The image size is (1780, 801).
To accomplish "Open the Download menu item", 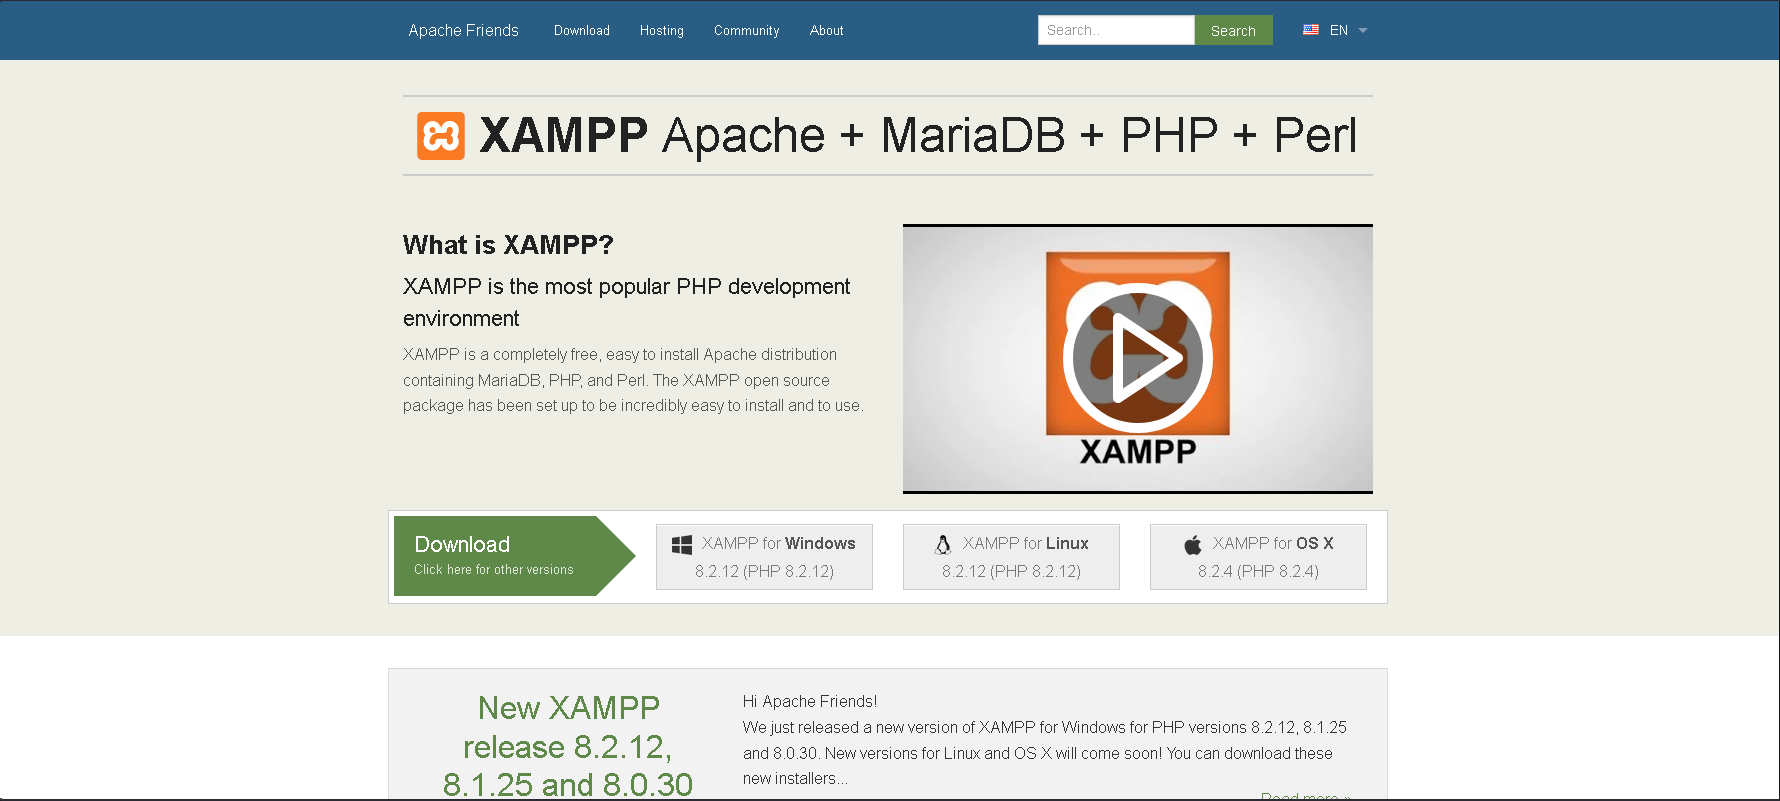I will (582, 31).
